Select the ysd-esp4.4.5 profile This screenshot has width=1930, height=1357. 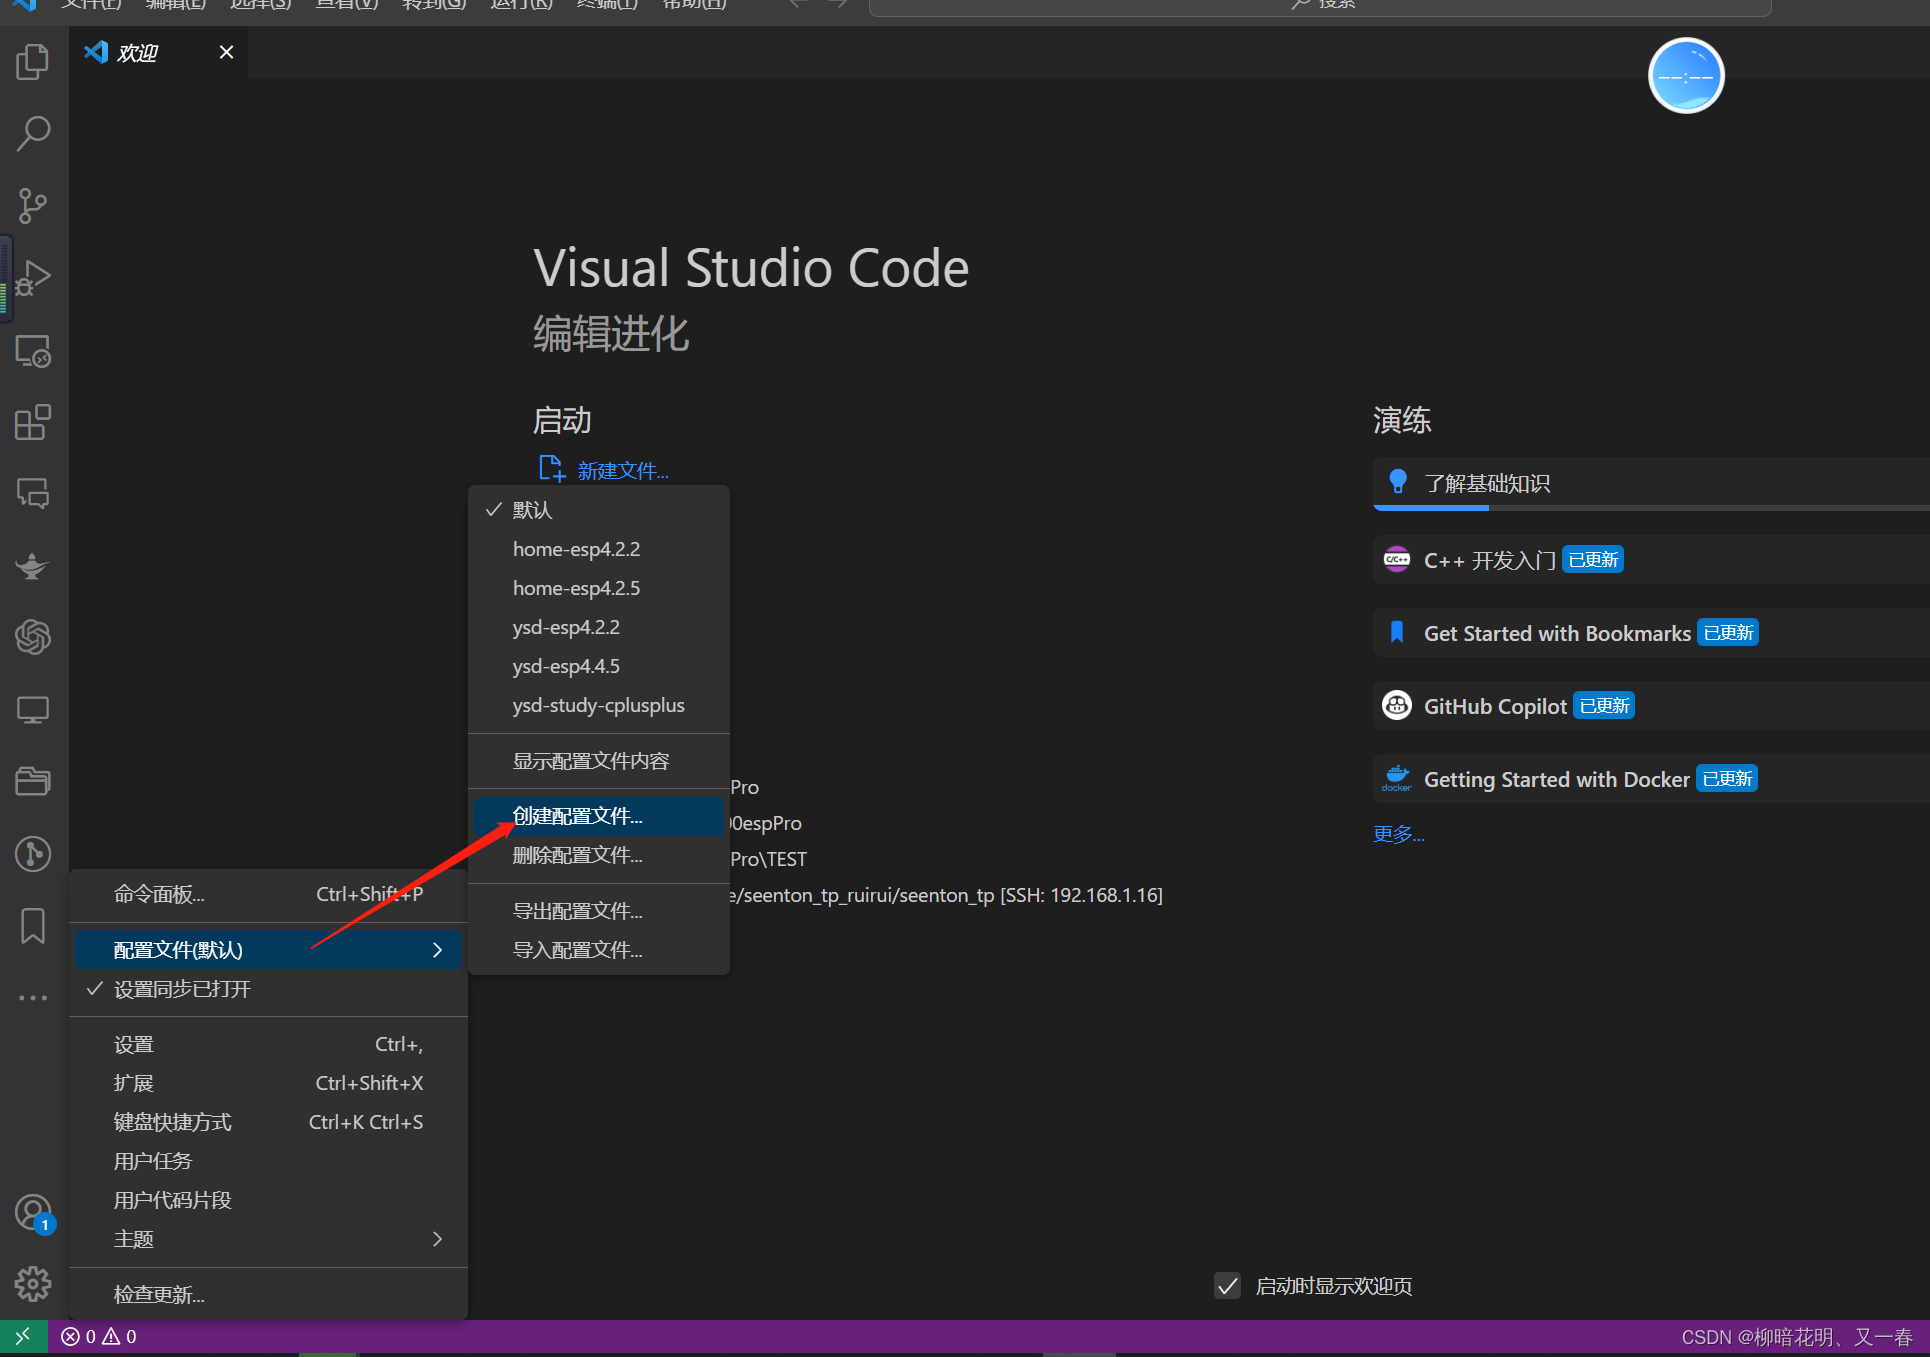(x=566, y=666)
